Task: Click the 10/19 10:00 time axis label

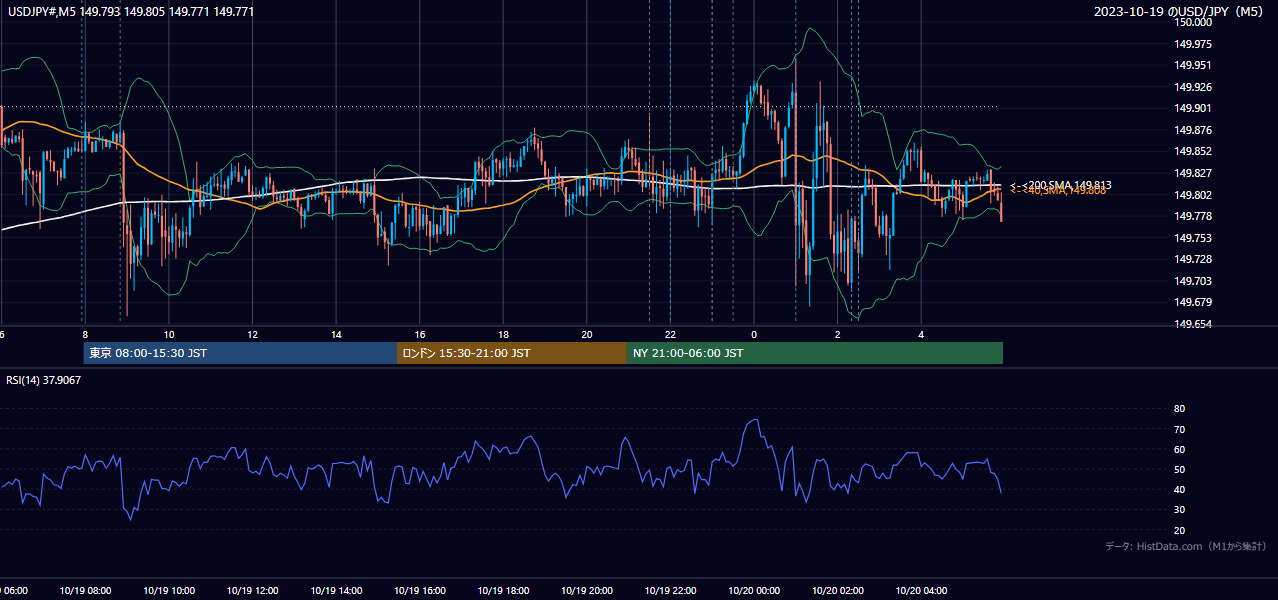Action: [x=169, y=591]
